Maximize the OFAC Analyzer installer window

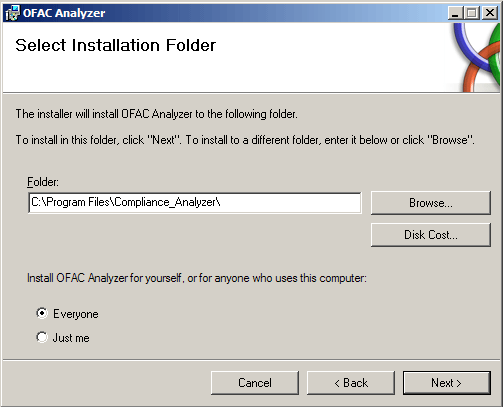point(472,13)
